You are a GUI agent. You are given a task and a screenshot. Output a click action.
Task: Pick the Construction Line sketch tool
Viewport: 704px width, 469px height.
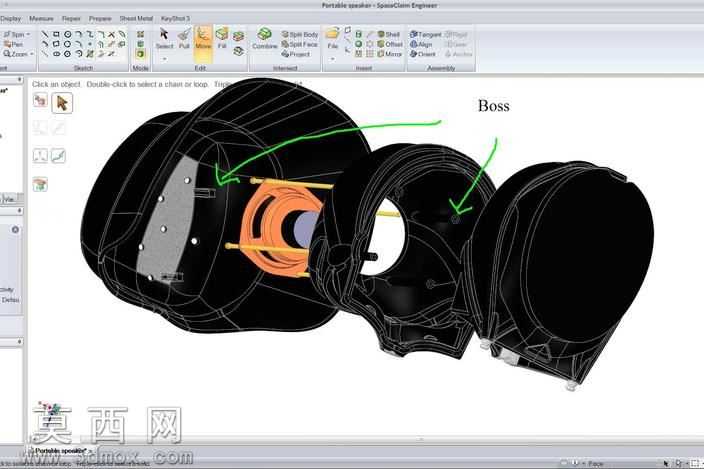[45, 54]
